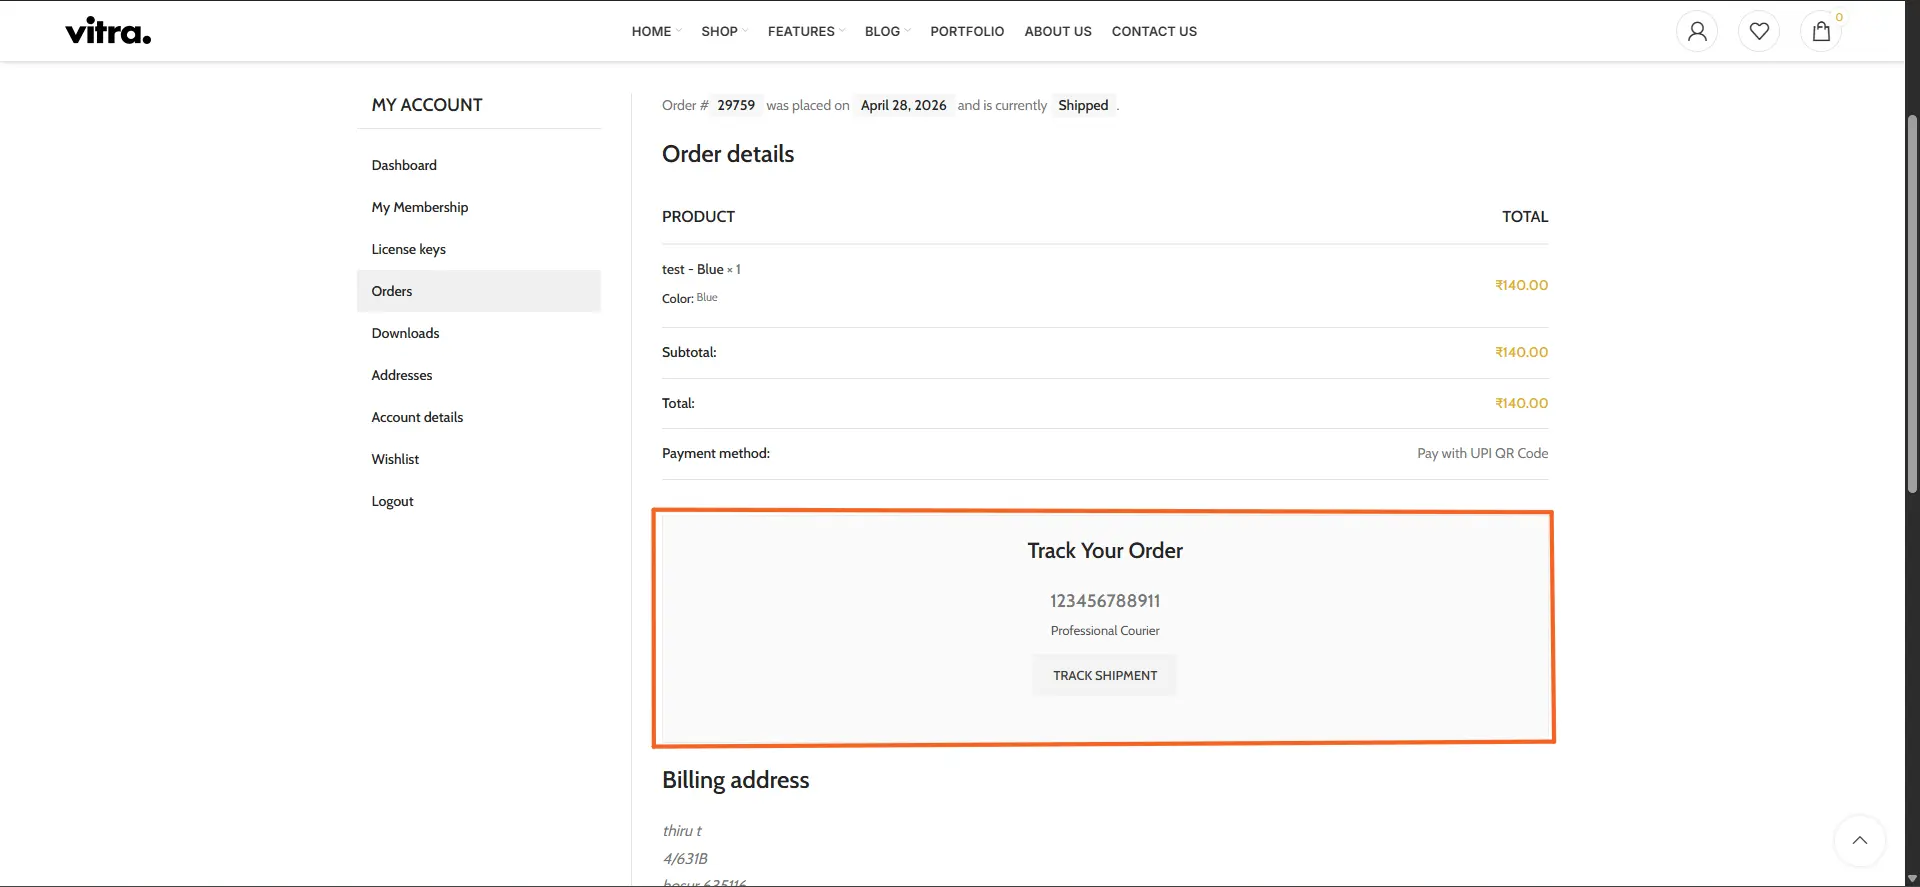The width and height of the screenshot is (1920, 887).
Task: Expand the Home menu dropdown
Action: pos(656,31)
